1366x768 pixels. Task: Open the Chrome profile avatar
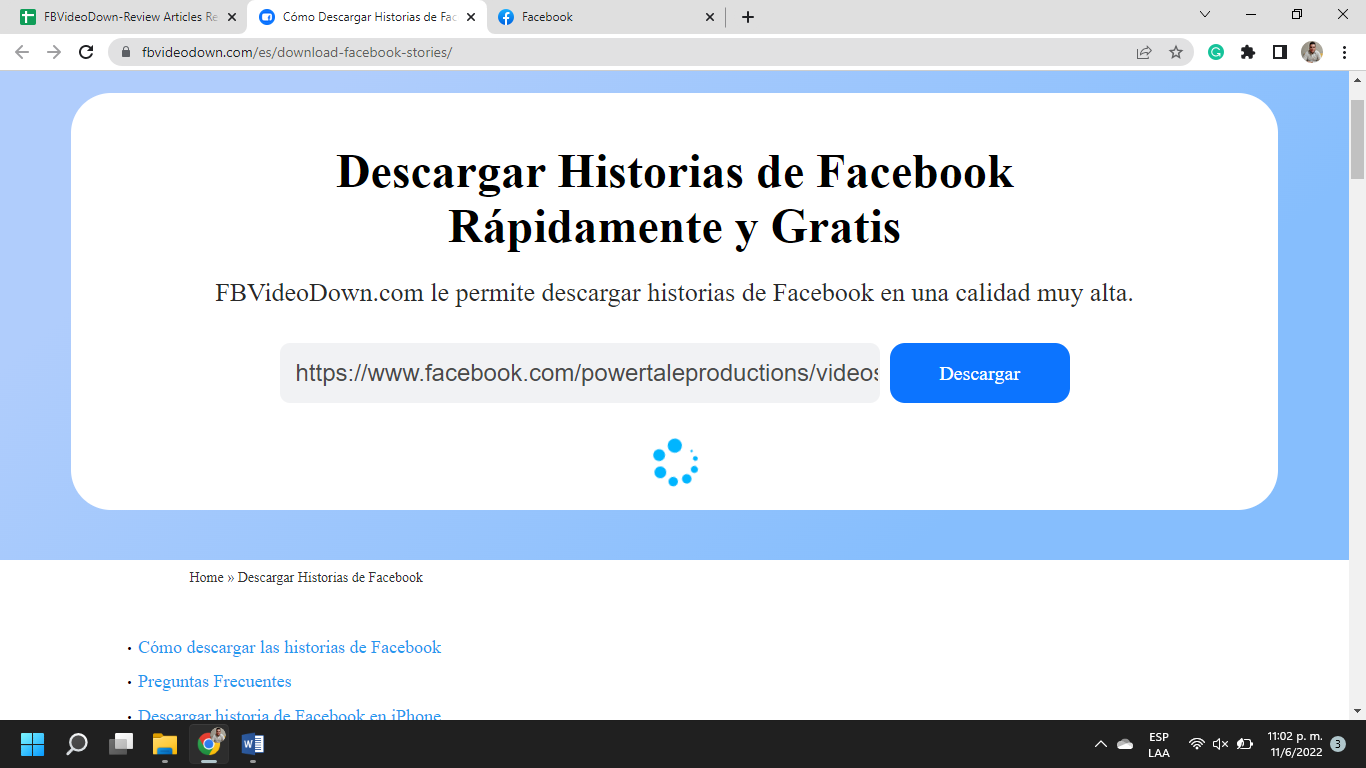(1312, 52)
